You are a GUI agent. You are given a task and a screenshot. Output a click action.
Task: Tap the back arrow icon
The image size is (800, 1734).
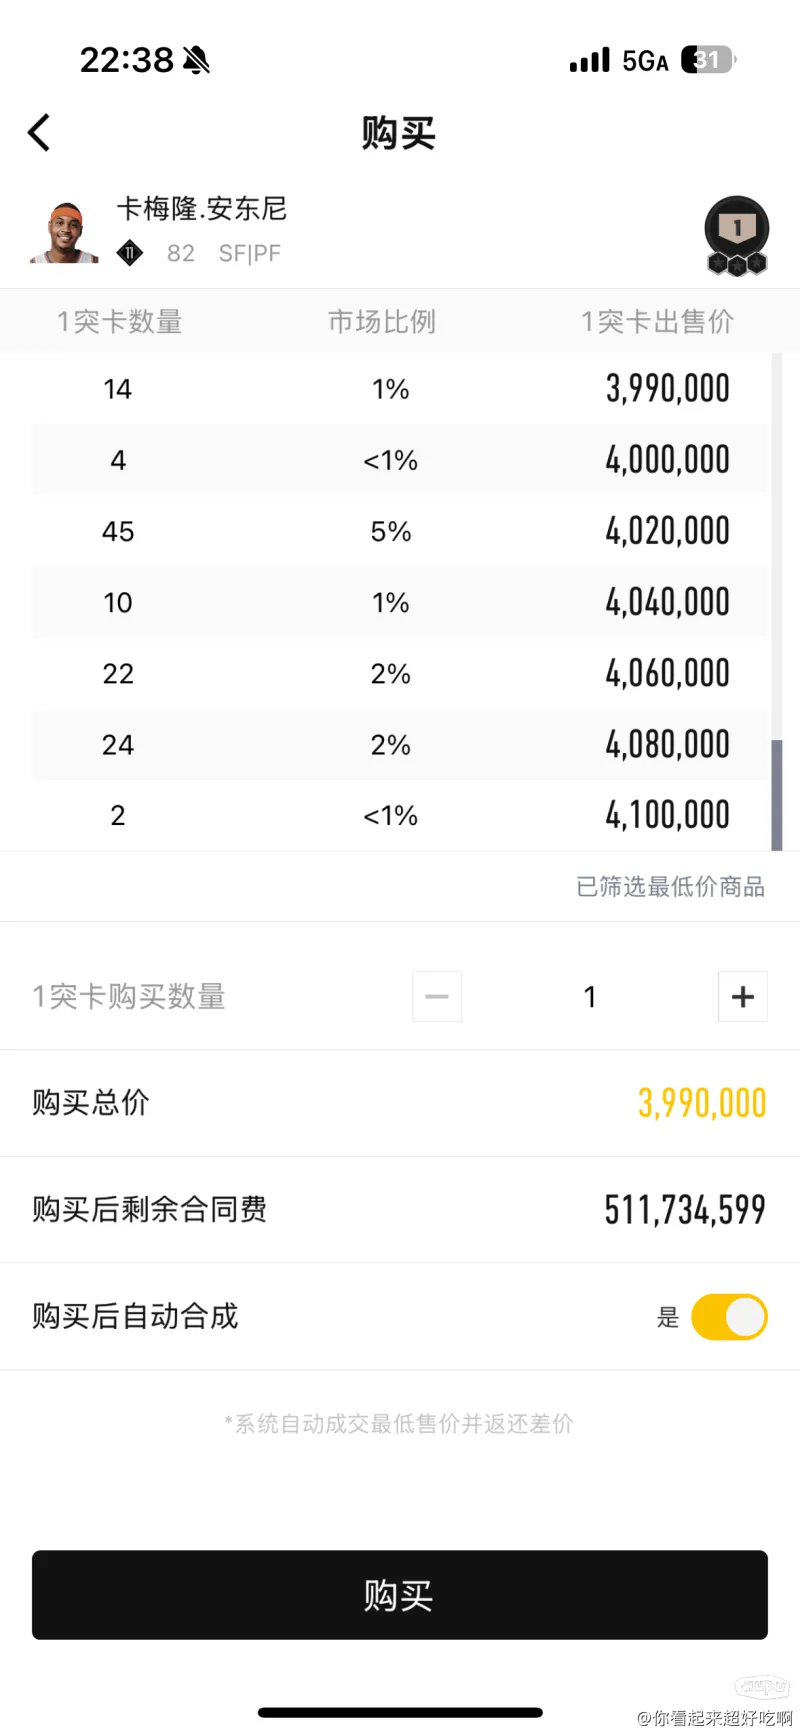pyautogui.click(x=40, y=133)
